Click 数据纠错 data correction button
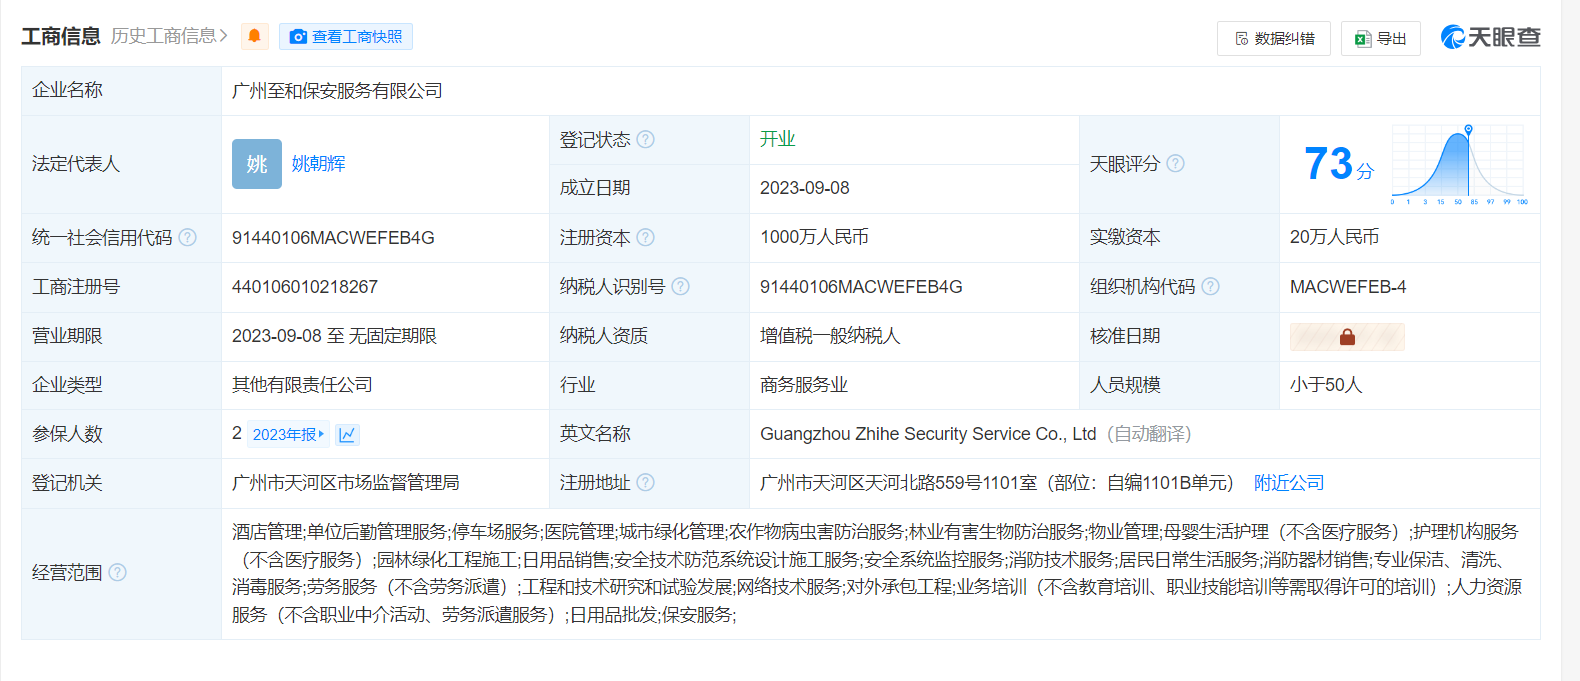The image size is (1580, 681). (x=1274, y=38)
